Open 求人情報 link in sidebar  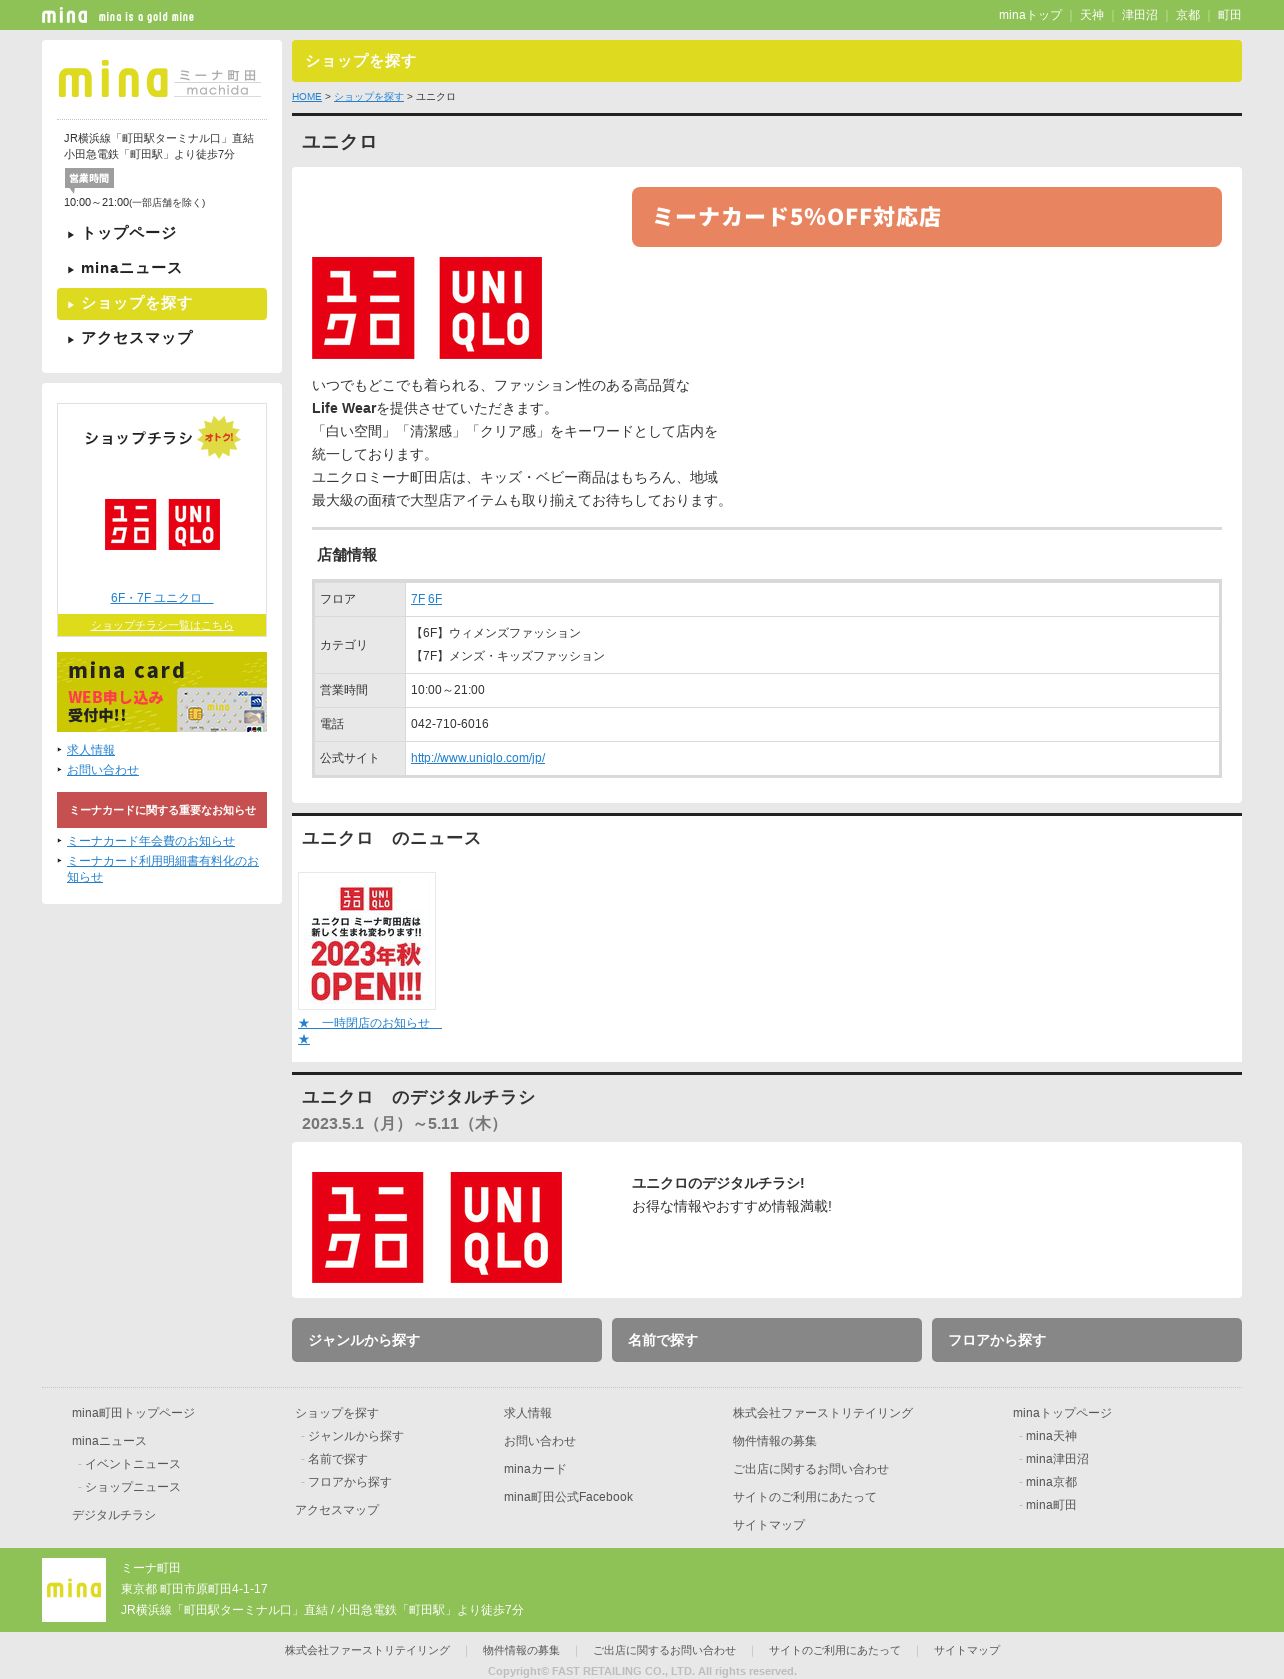tap(91, 750)
